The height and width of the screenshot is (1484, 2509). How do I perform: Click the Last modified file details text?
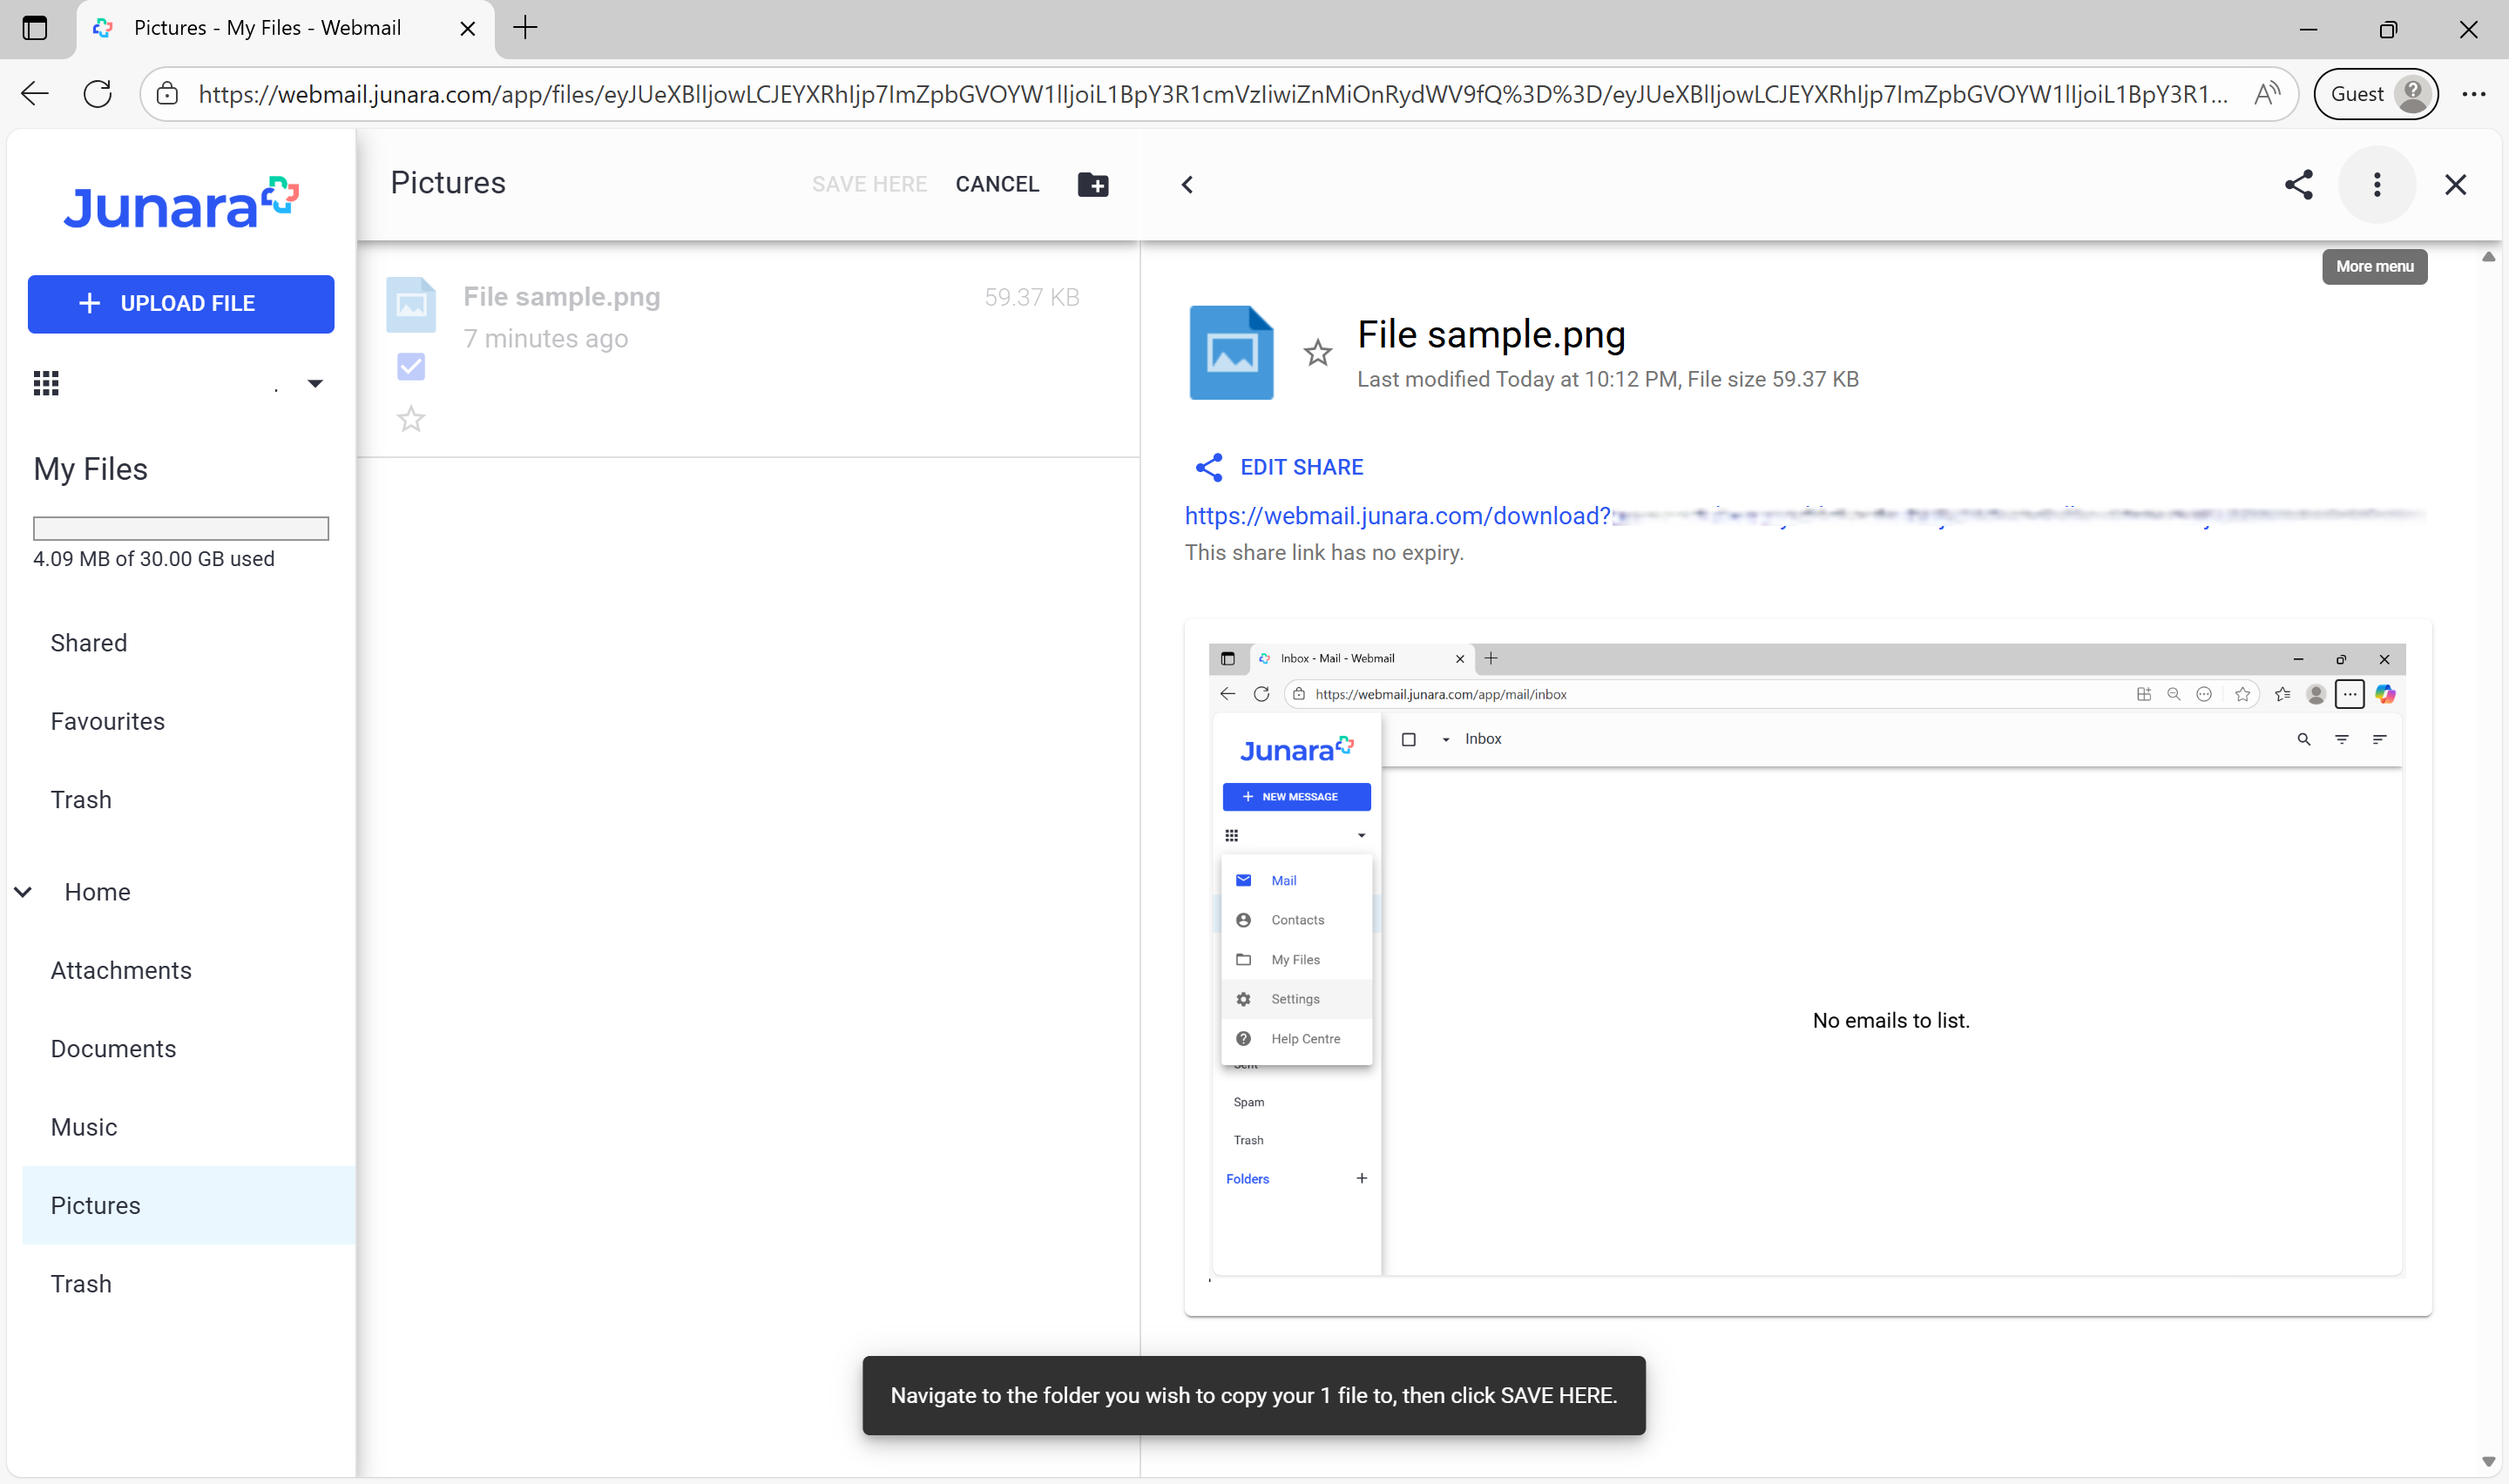[1607, 380]
